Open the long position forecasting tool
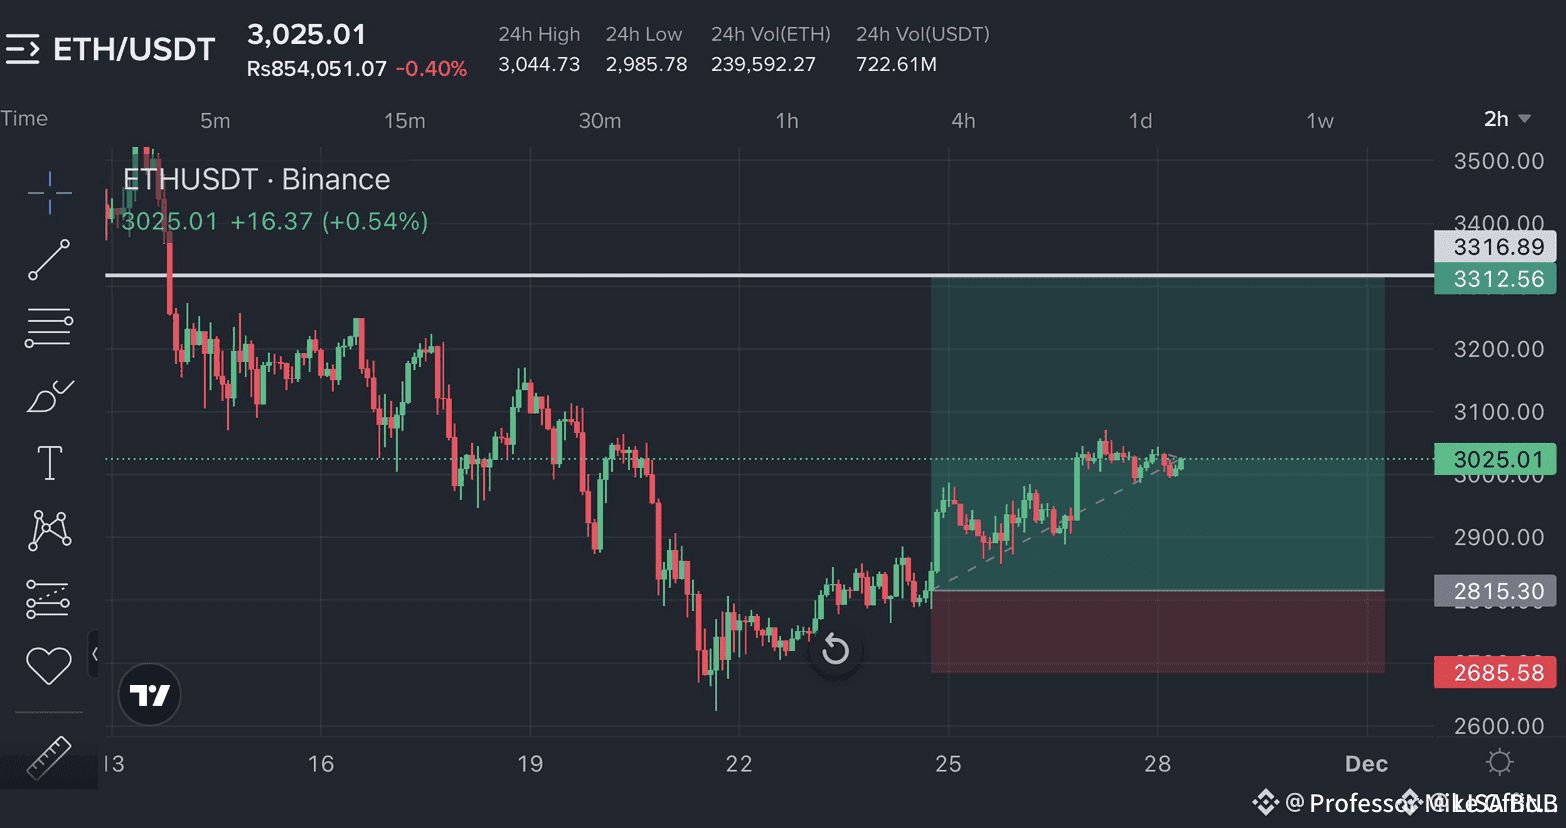This screenshot has width=1566, height=828. tap(48, 598)
